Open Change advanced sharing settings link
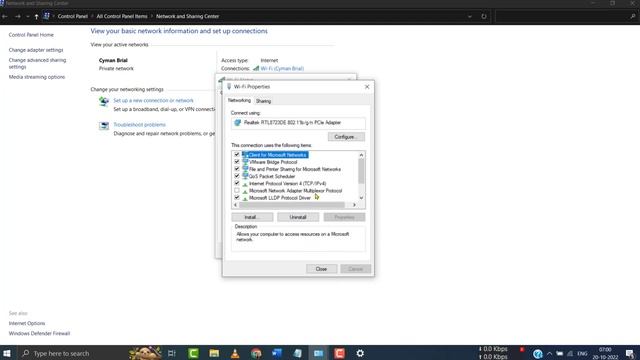Viewport: 640px width, 360px height. (x=37, y=63)
